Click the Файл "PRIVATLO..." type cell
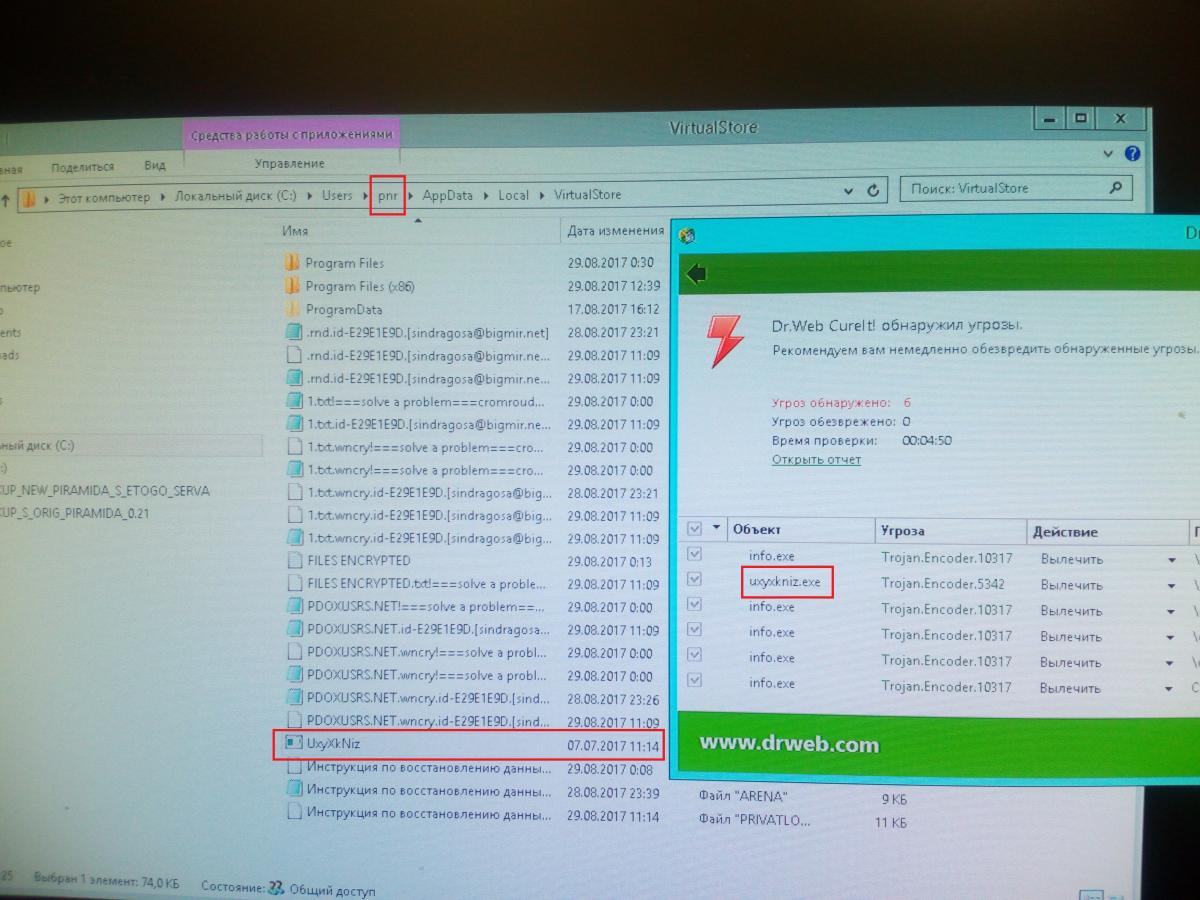 pos(754,821)
